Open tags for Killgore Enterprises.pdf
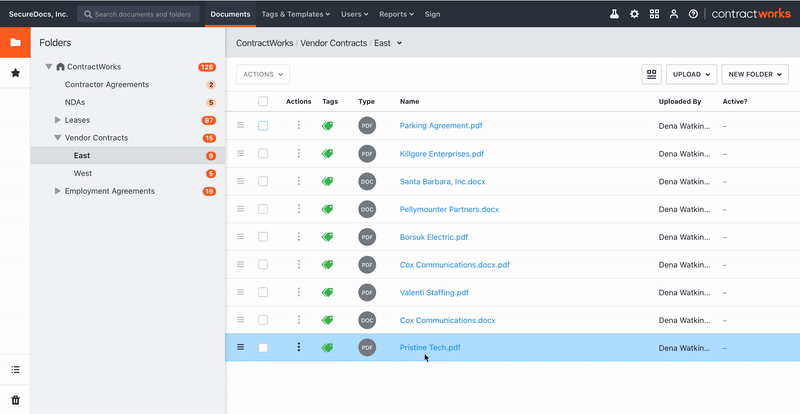The image size is (800, 414). tap(328, 153)
